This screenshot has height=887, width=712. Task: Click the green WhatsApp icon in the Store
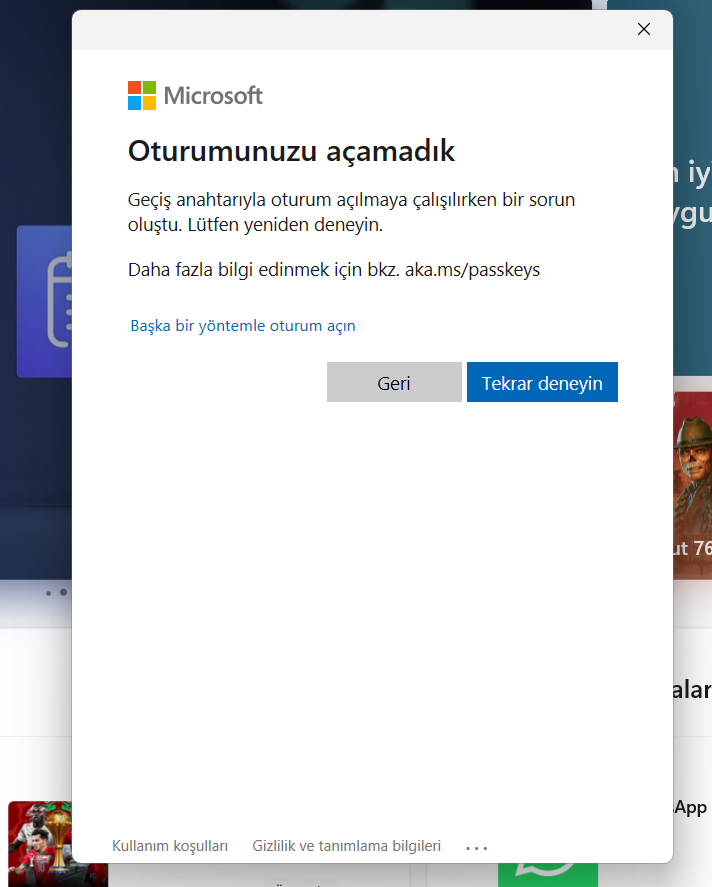click(547, 875)
